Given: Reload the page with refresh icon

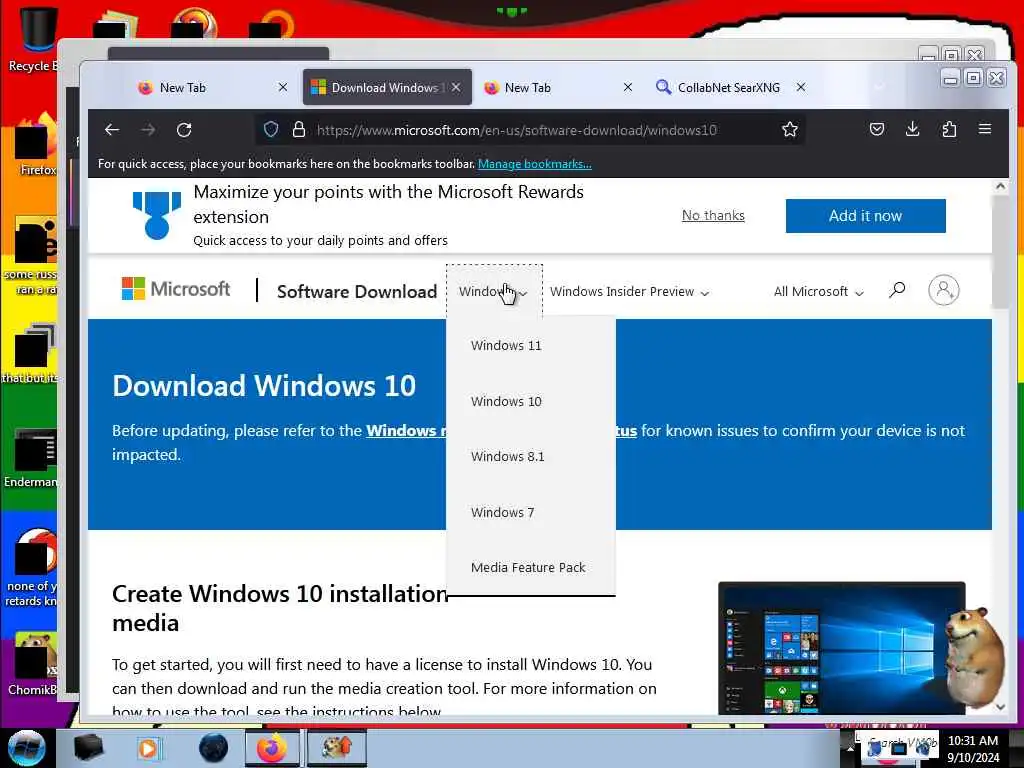Looking at the screenshot, I should pos(184,130).
